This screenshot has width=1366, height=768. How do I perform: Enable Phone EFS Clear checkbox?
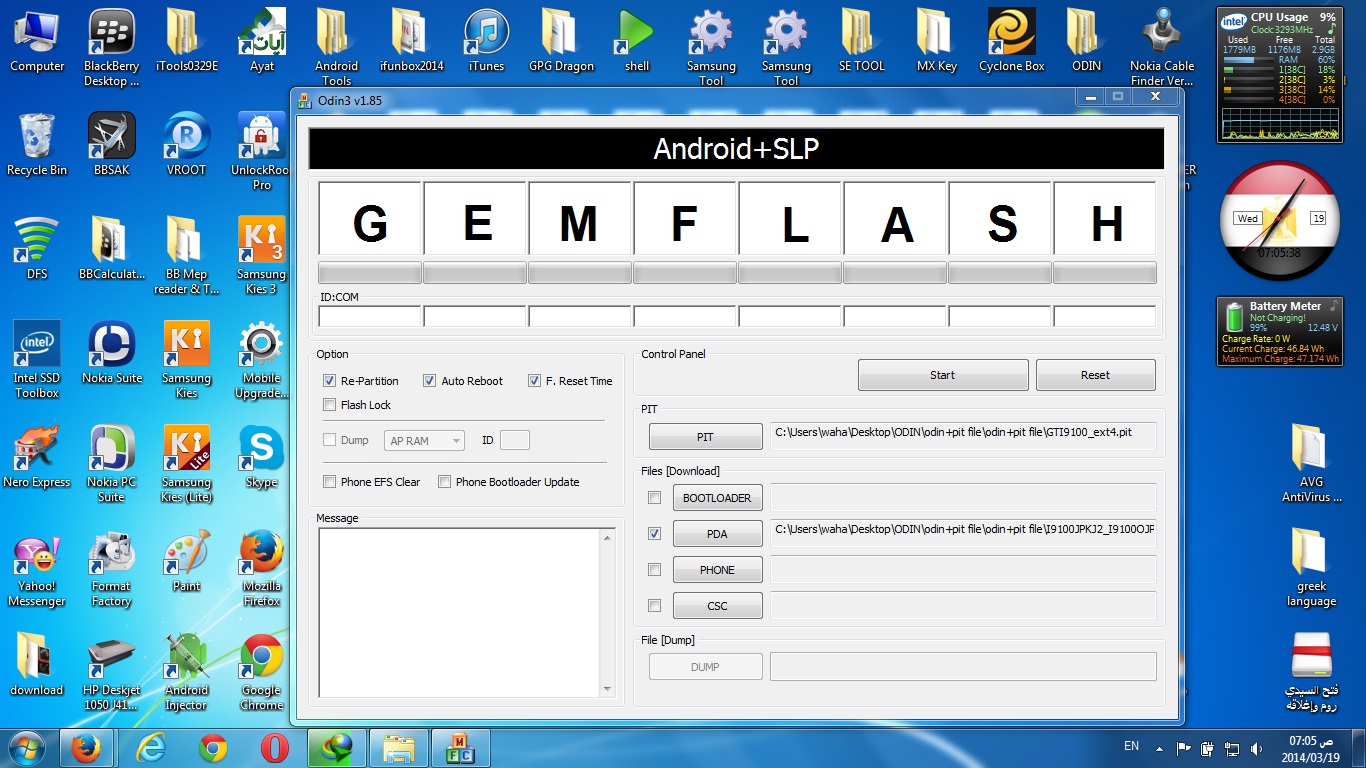click(329, 482)
